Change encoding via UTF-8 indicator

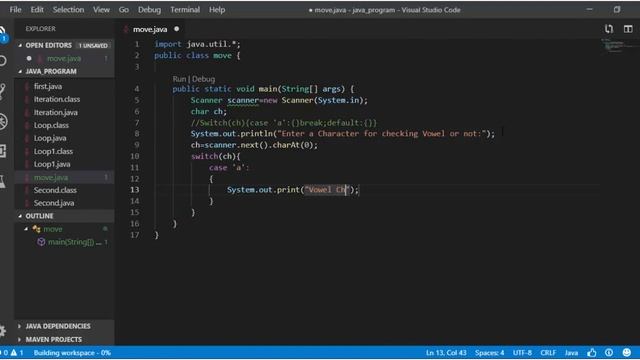[x=522, y=353]
